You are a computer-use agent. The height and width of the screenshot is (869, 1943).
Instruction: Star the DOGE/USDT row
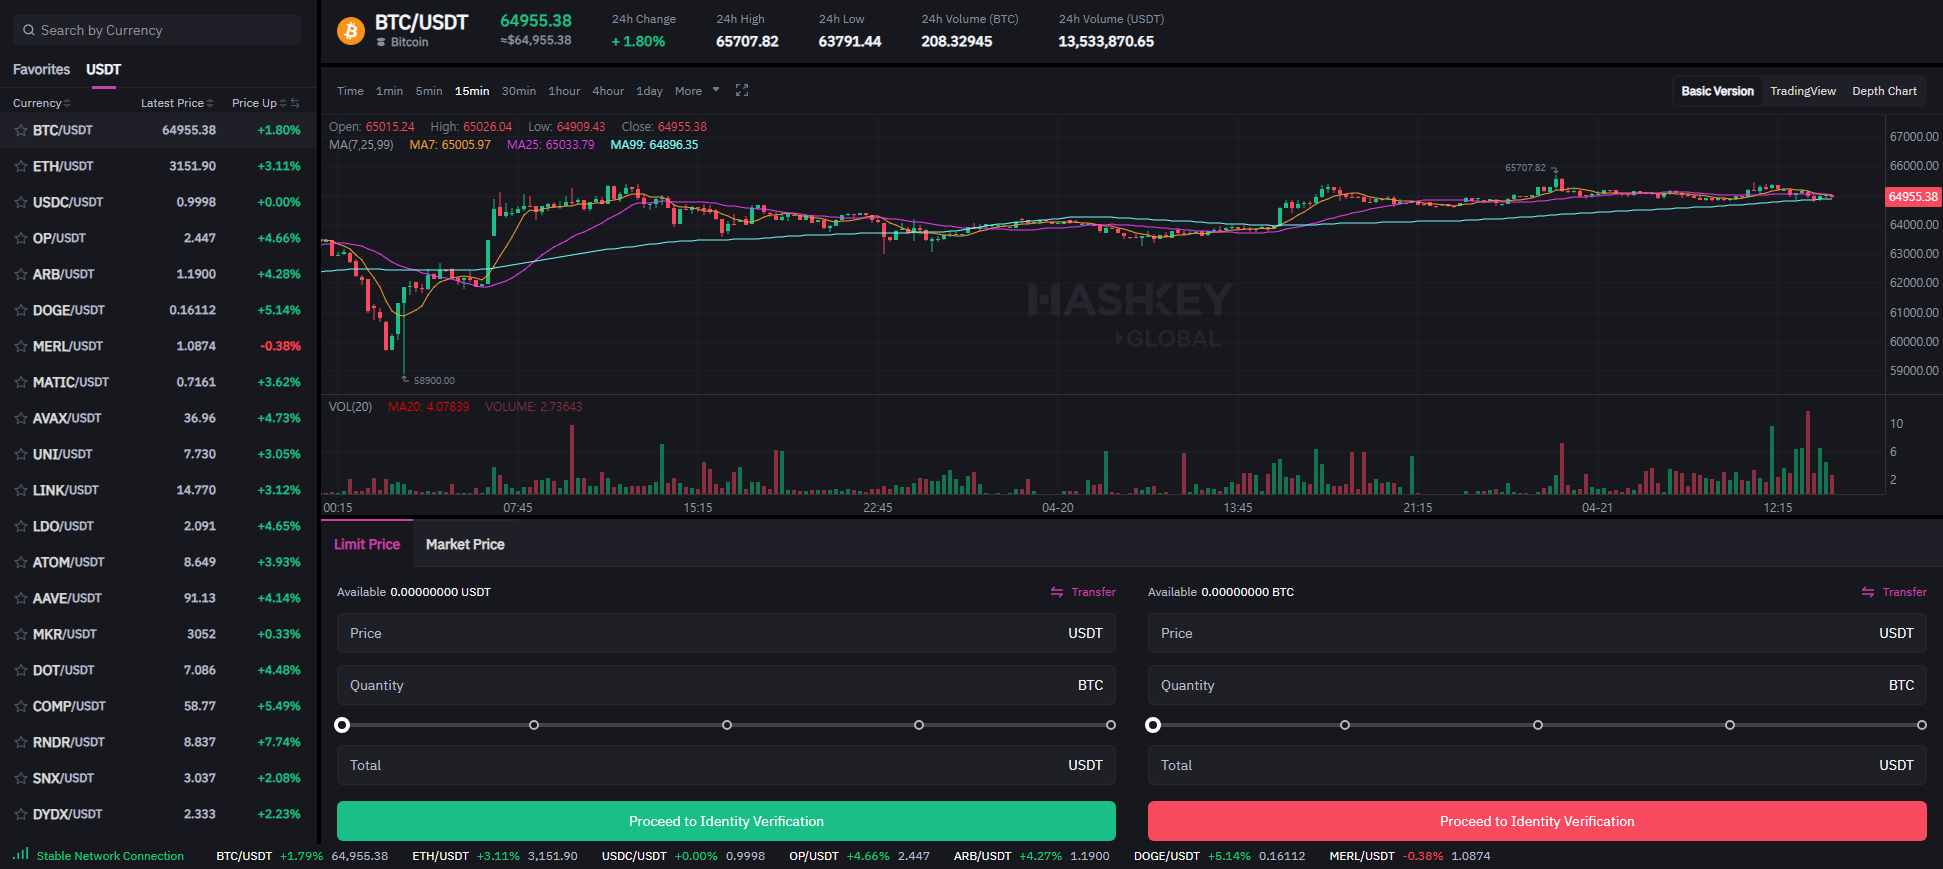click(x=21, y=310)
